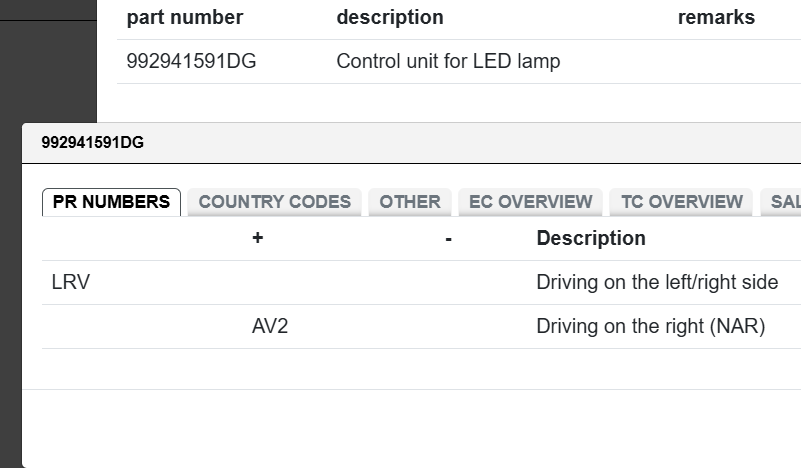801x468 pixels.
Task: Click the dark sidebar panel on the left
Action: point(48,60)
